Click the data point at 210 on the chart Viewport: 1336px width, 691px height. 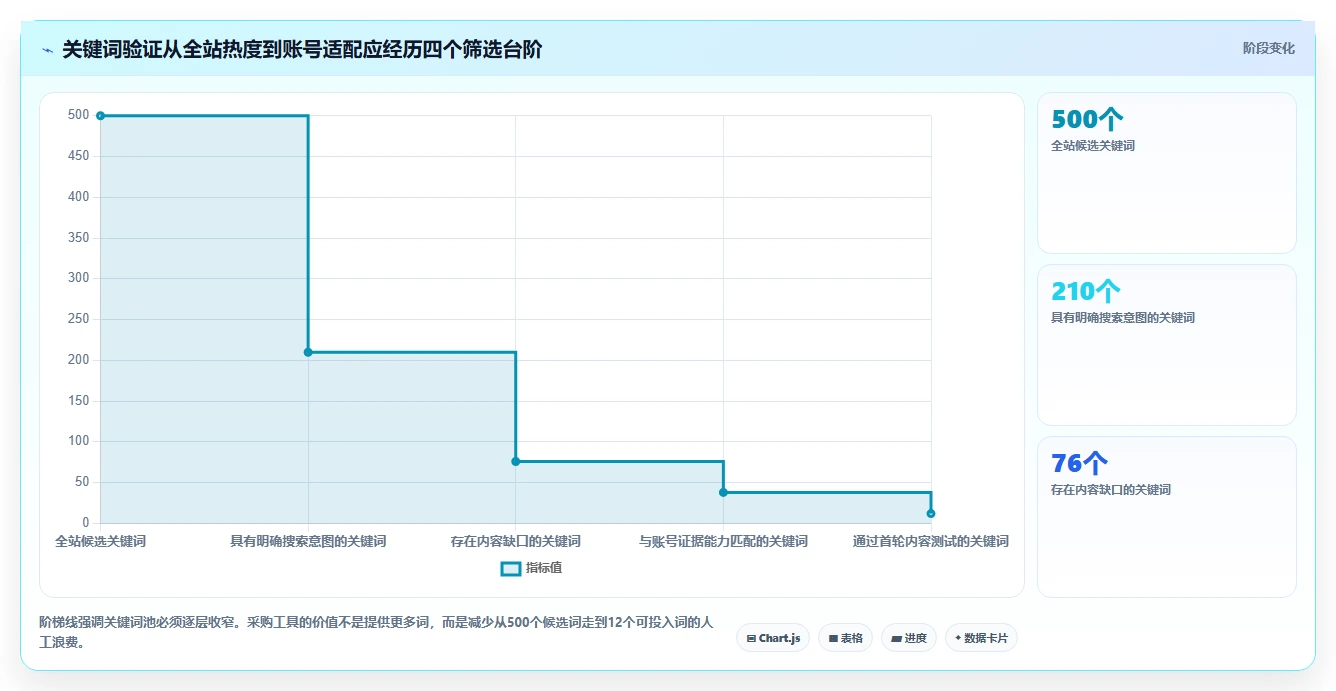[308, 352]
